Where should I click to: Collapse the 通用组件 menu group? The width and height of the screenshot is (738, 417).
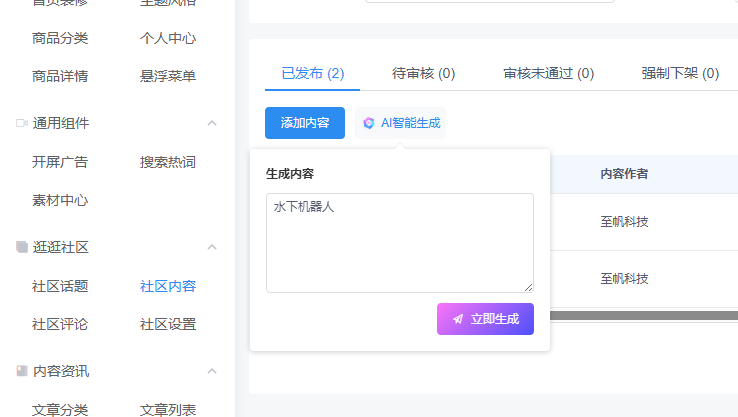[212, 123]
